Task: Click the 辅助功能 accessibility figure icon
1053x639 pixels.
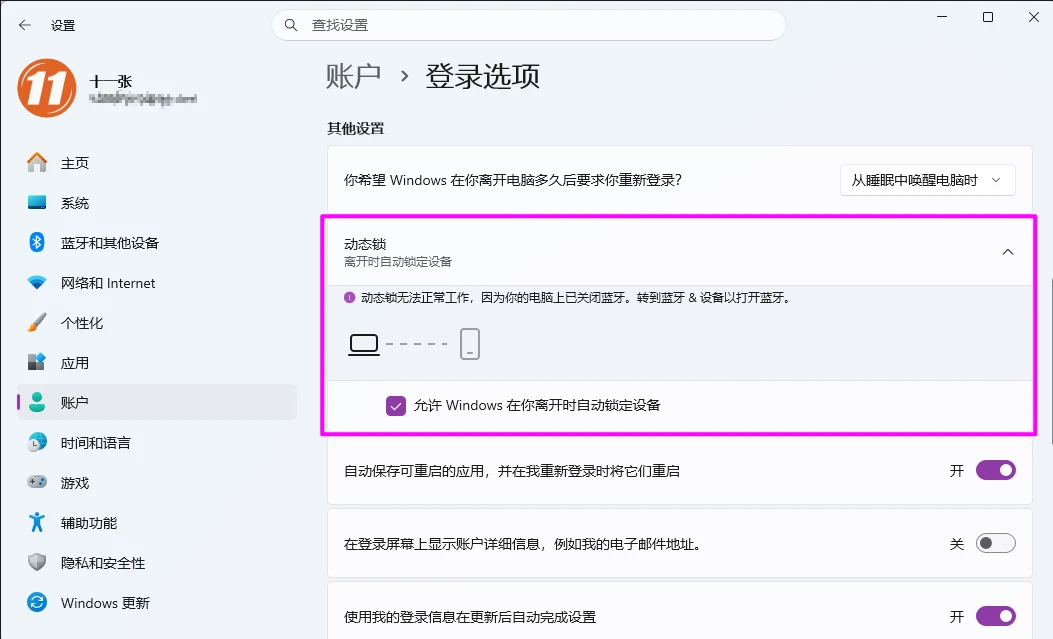Action: (x=37, y=522)
